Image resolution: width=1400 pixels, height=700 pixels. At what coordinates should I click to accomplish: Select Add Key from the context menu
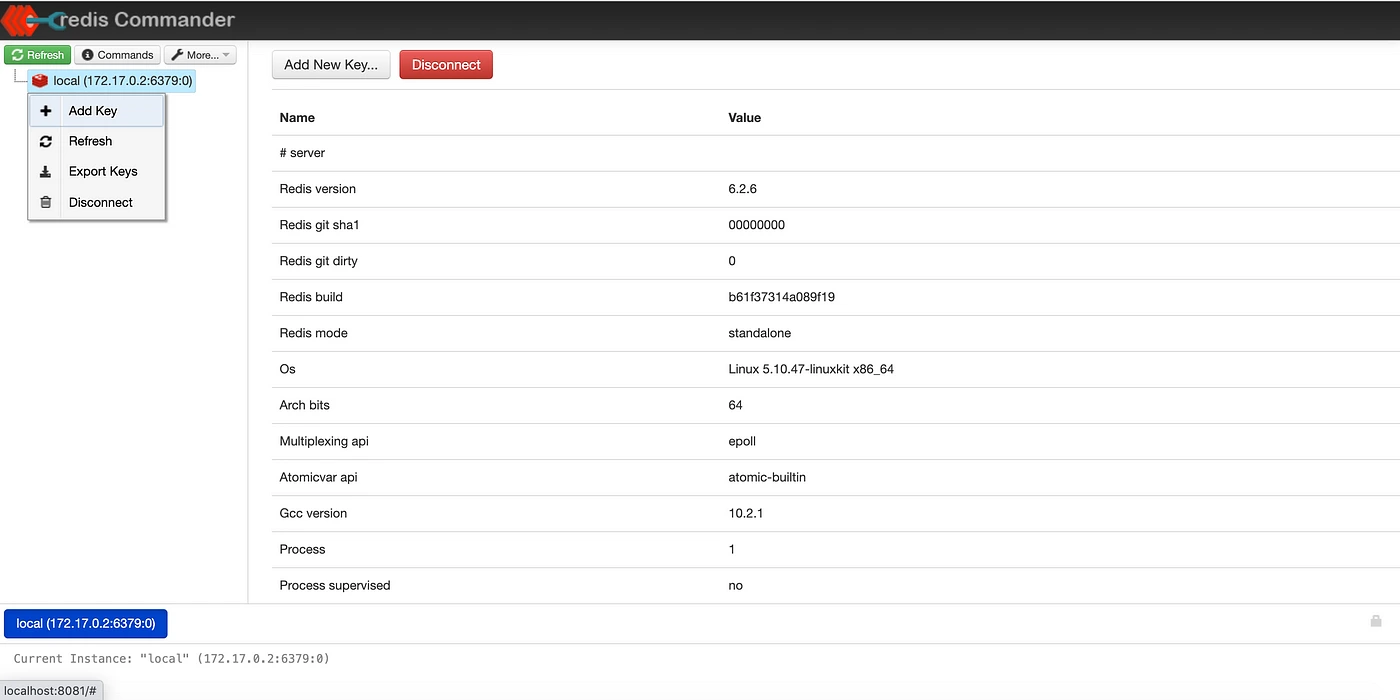tap(92, 110)
